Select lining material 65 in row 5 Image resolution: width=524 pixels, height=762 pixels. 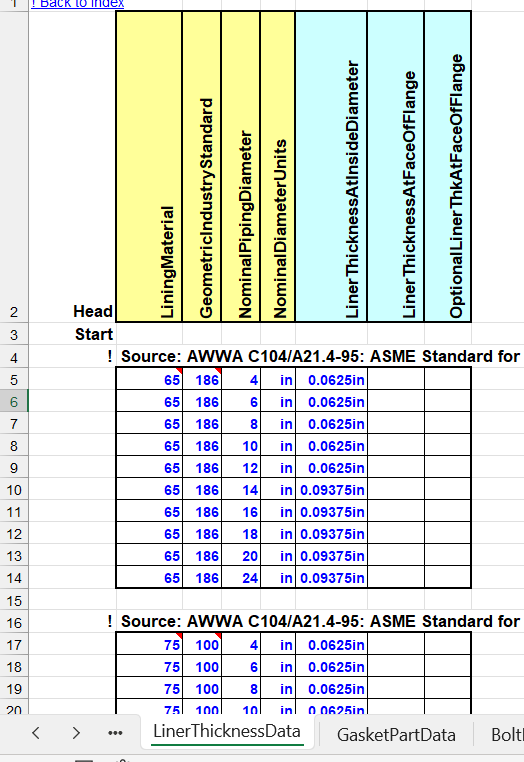pos(149,380)
